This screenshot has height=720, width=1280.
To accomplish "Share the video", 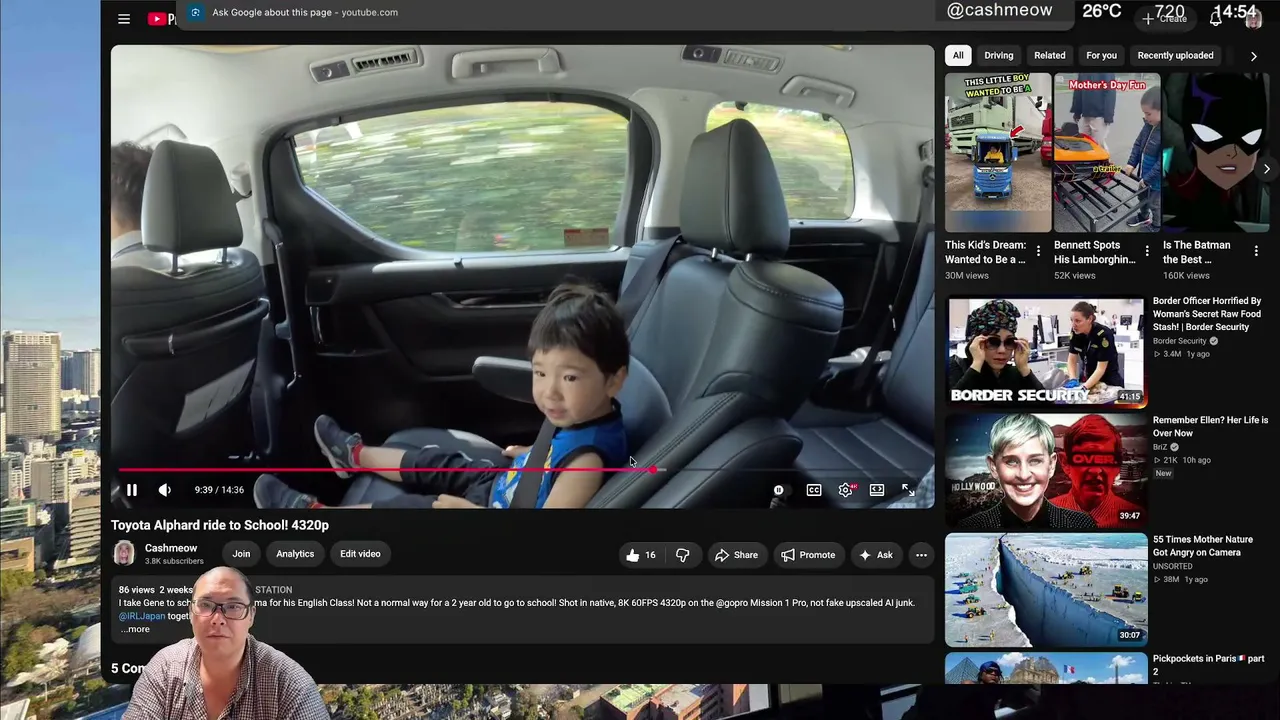I will click(736, 555).
